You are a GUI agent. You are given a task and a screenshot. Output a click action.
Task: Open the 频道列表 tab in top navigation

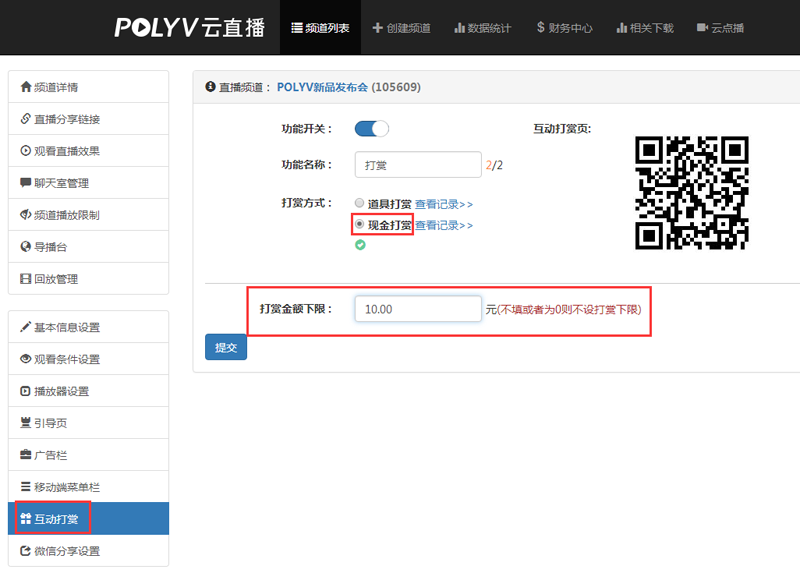320,28
